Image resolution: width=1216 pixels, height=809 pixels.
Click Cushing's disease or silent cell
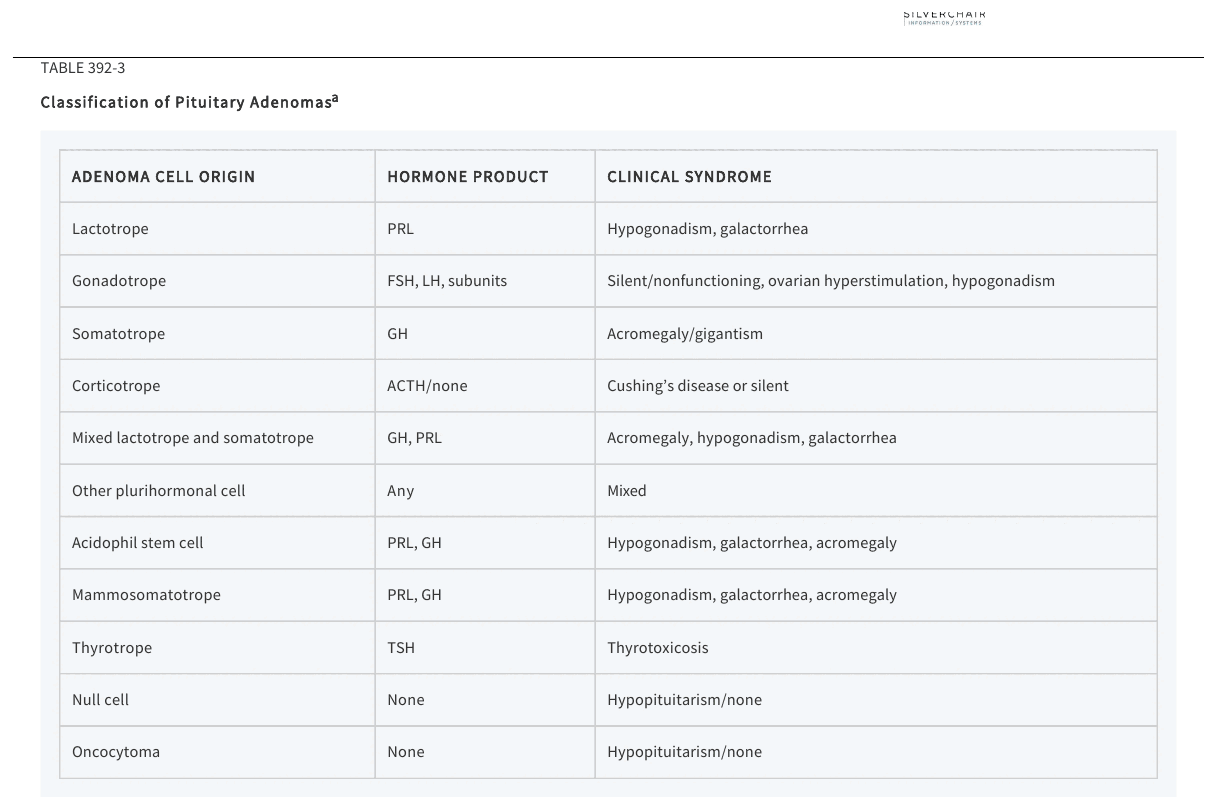[x=876, y=386]
